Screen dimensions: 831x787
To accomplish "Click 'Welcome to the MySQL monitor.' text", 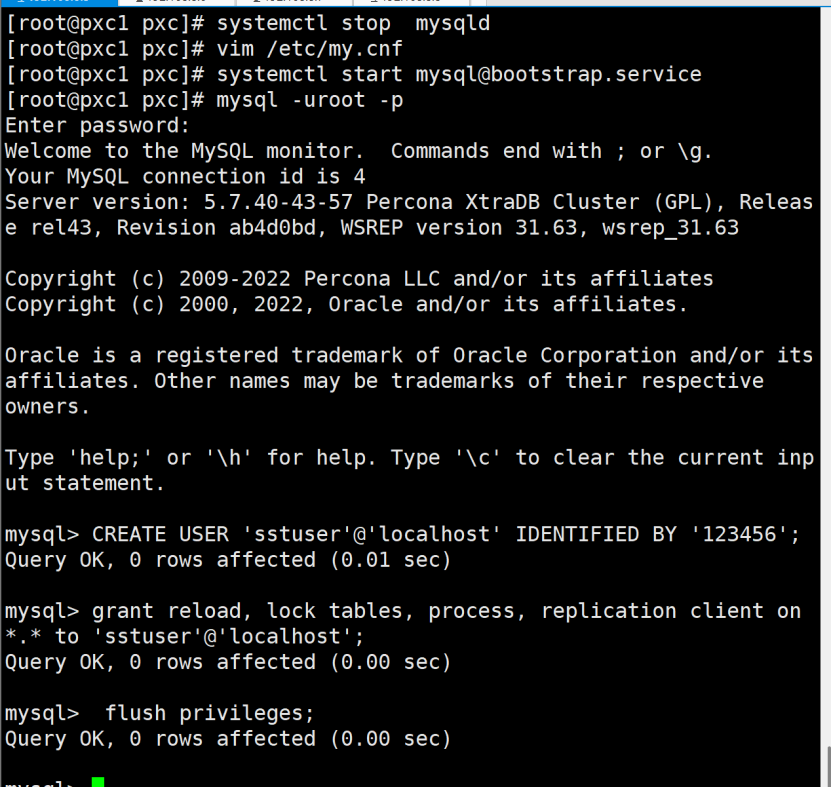I will [184, 151].
